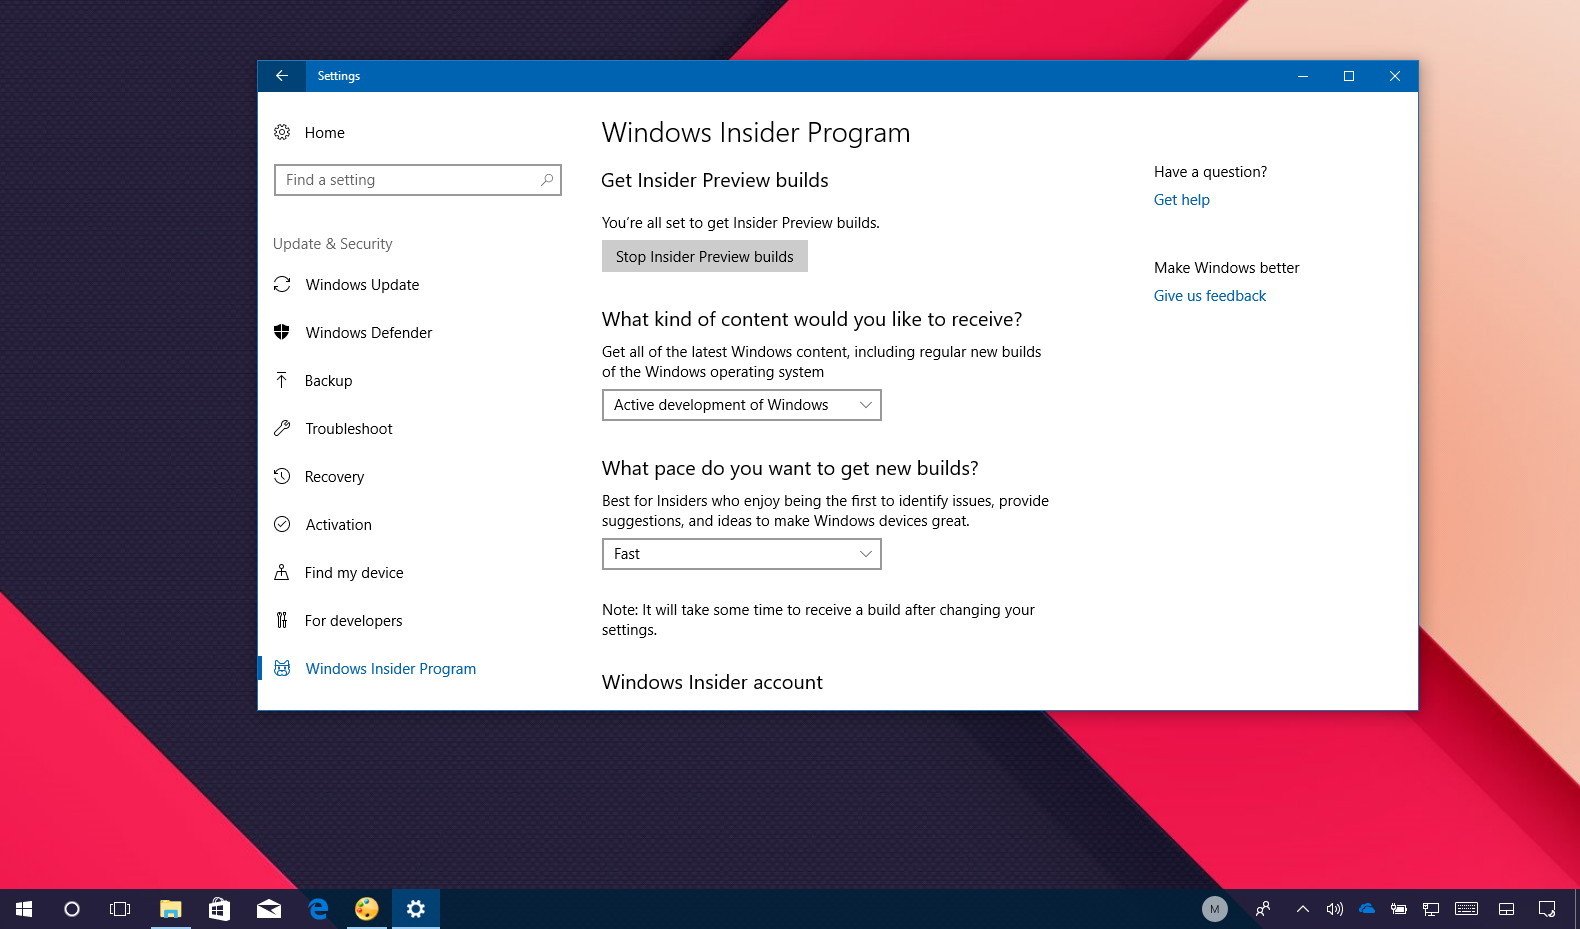Click the Find a setting search box
Screen dimensions: 1580x929
(x=418, y=180)
